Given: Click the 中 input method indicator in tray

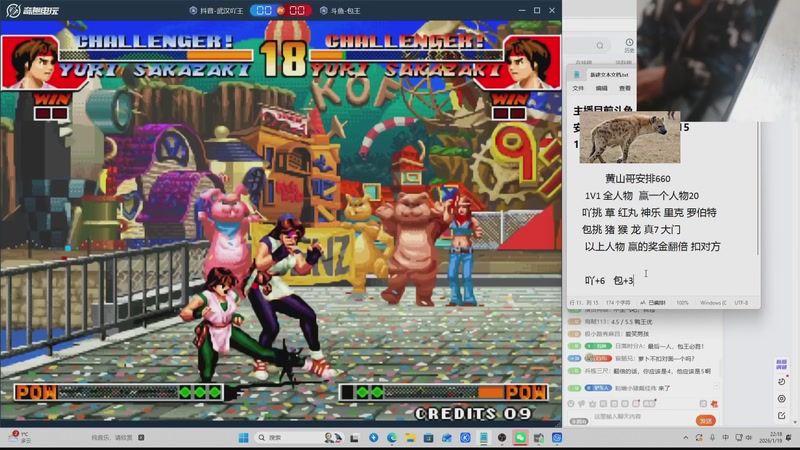Looking at the screenshot, I should (726, 438).
